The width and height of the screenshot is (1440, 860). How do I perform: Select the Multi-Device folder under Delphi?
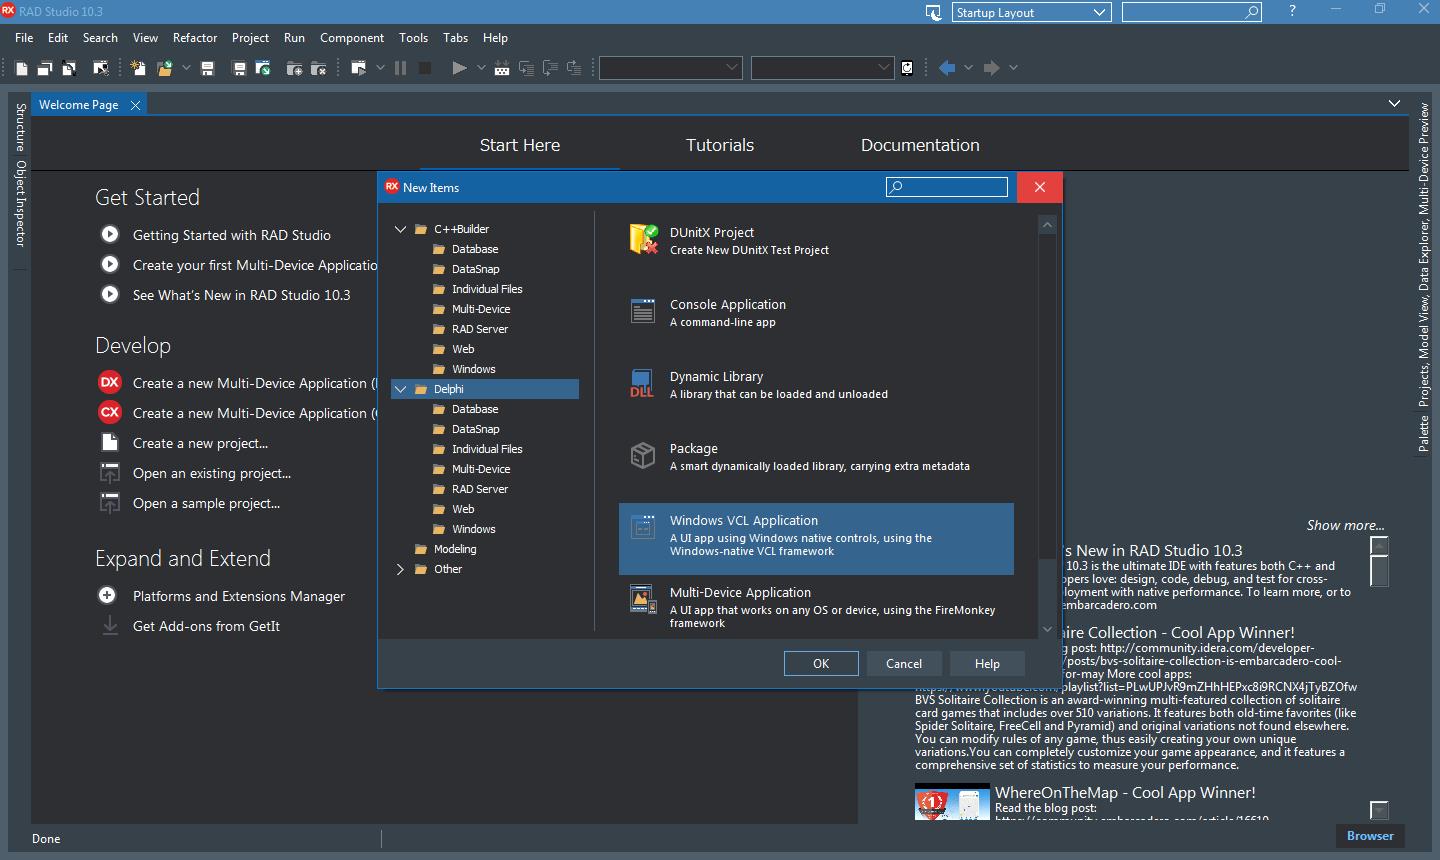point(481,469)
